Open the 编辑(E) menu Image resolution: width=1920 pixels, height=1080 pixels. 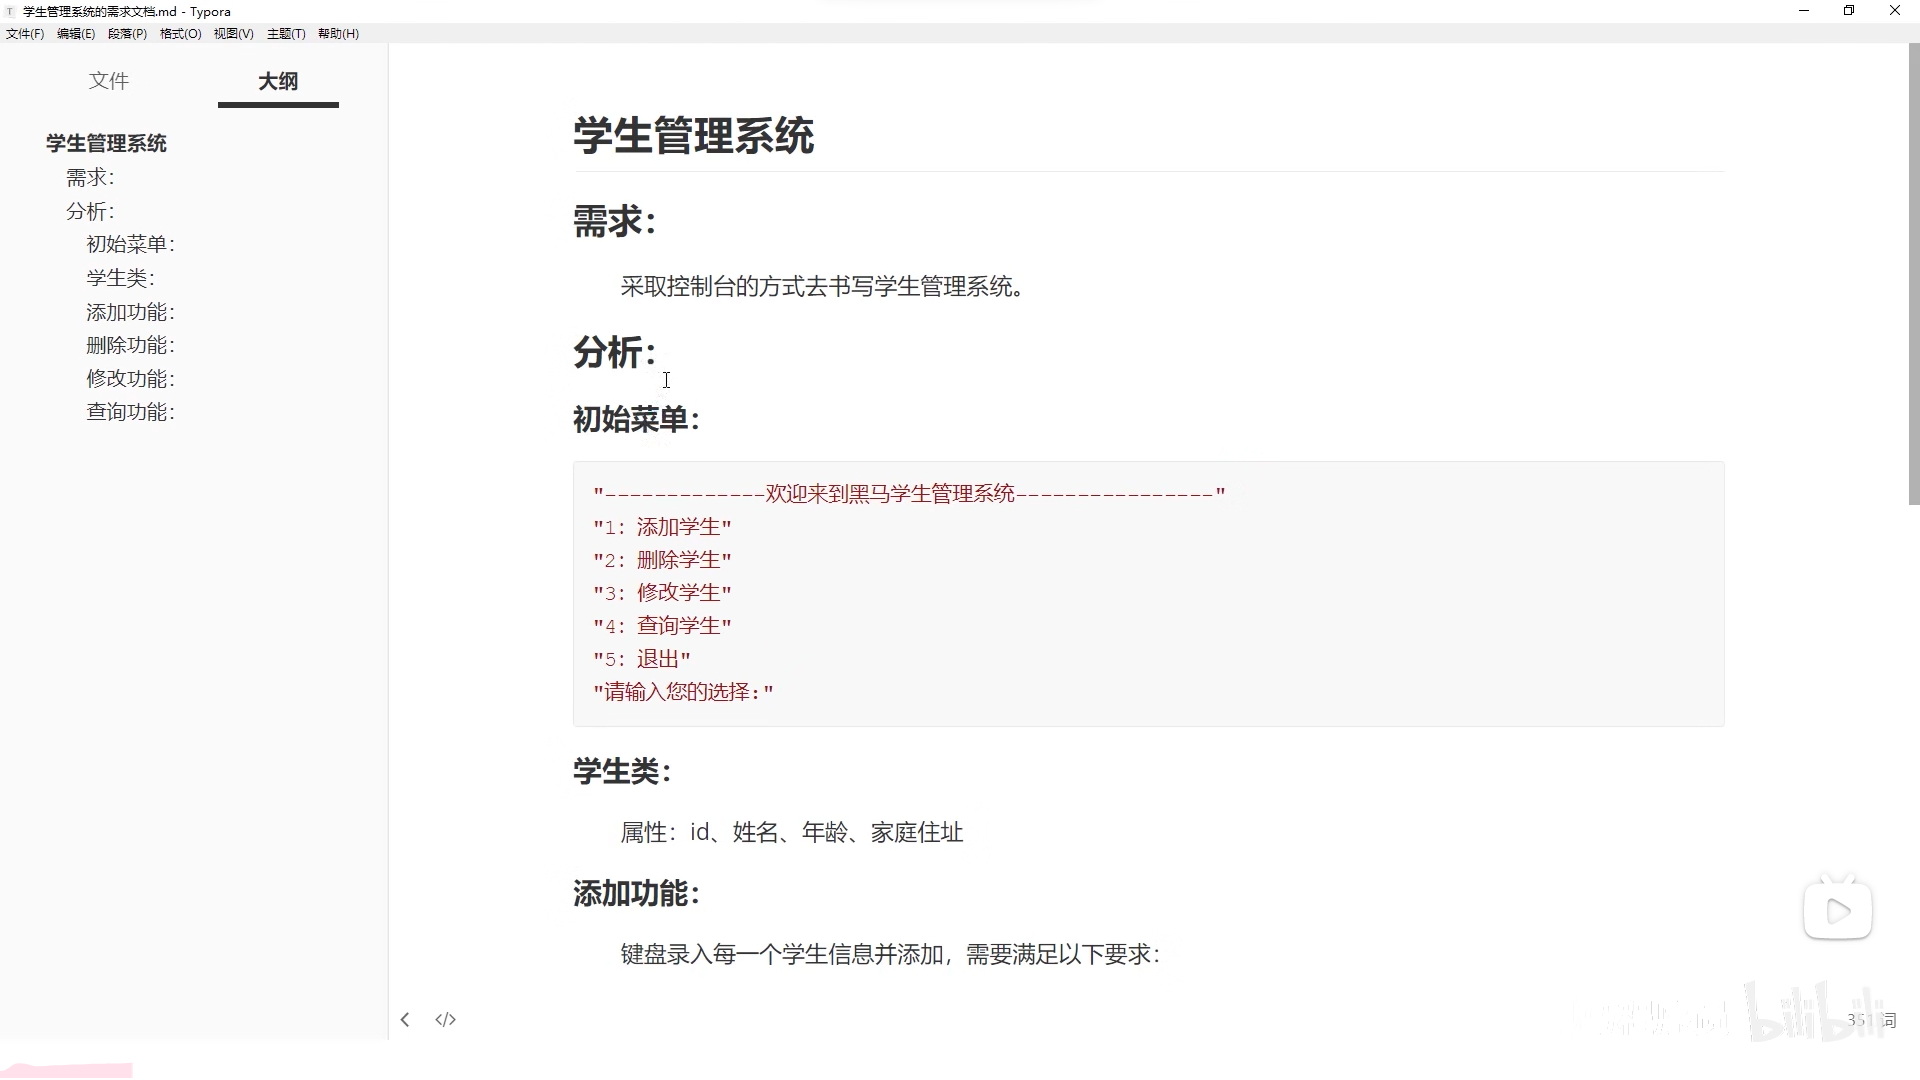point(75,33)
